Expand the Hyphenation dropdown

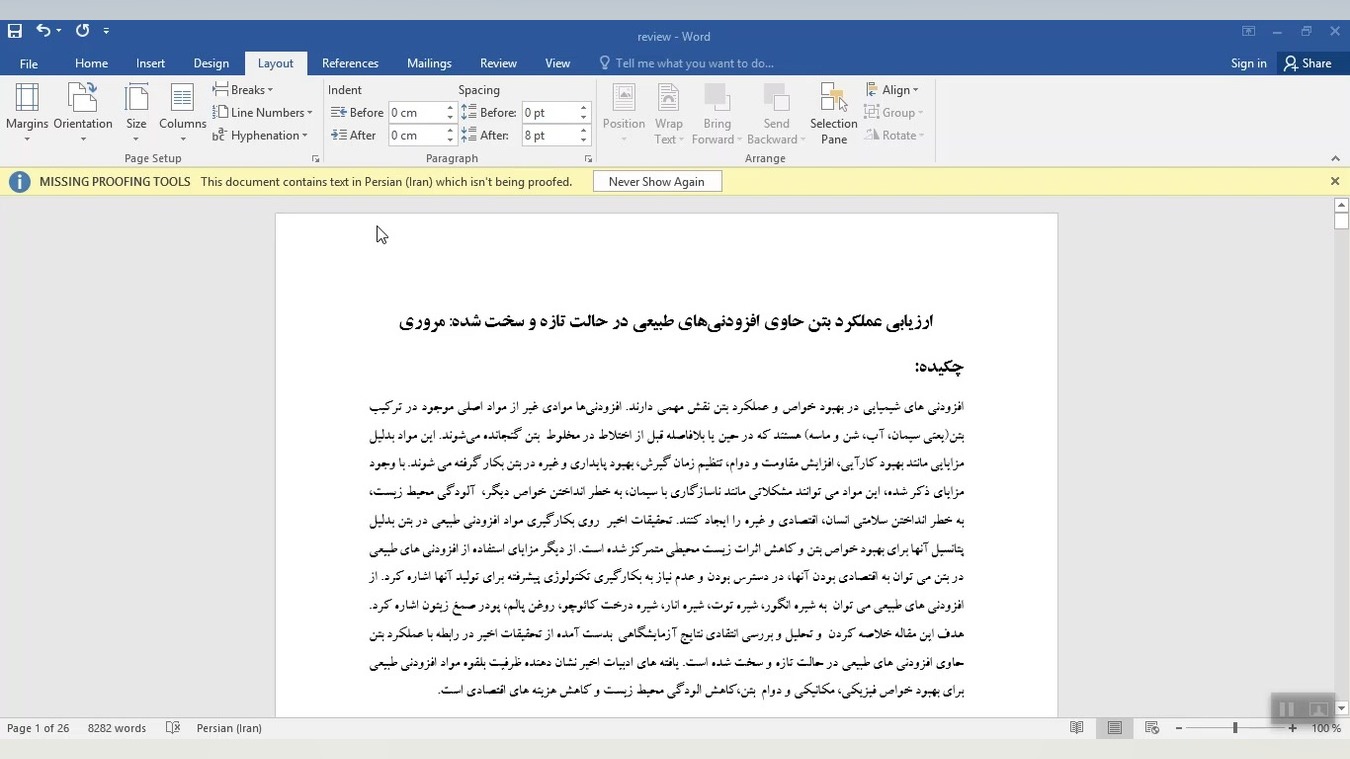(x=260, y=136)
